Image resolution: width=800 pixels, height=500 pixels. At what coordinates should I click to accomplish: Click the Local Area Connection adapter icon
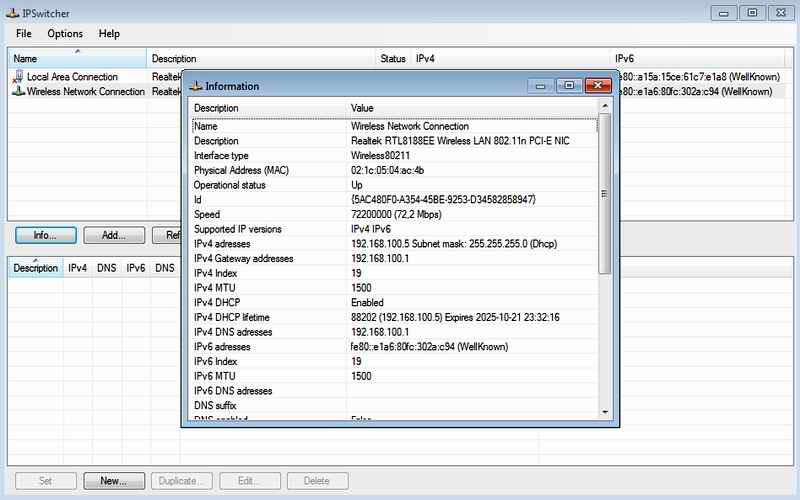pyautogui.click(x=18, y=77)
